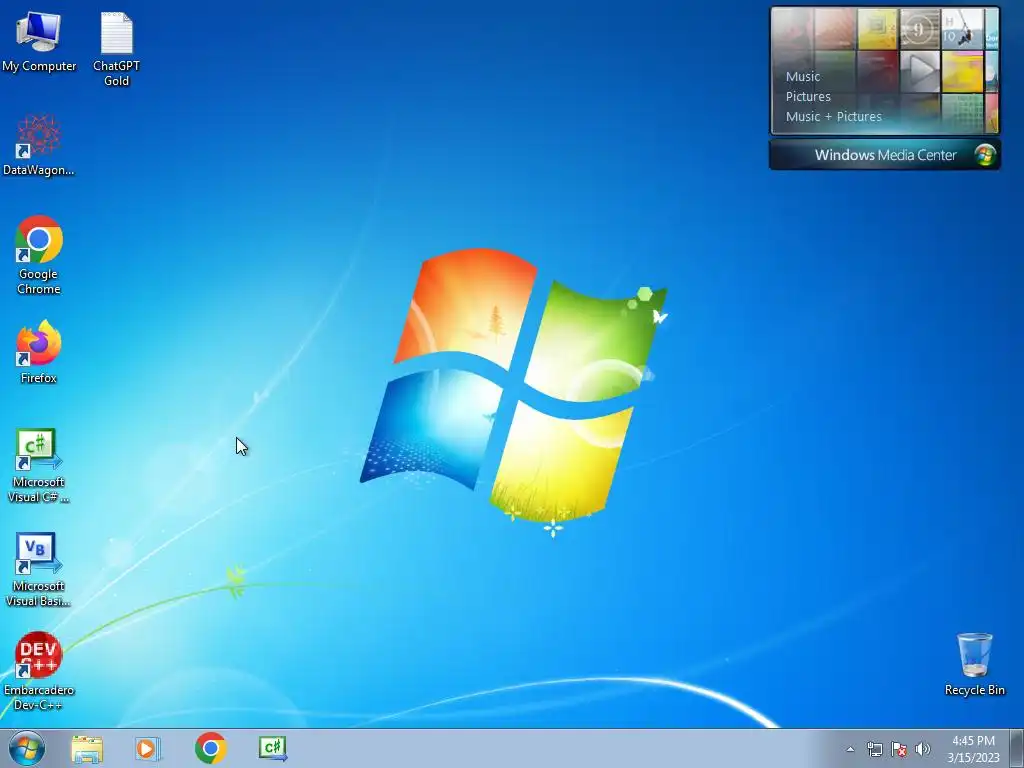Image resolution: width=1024 pixels, height=768 pixels.
Task: Open Windows Explorer from the taskbar
Action: [87, 748]
